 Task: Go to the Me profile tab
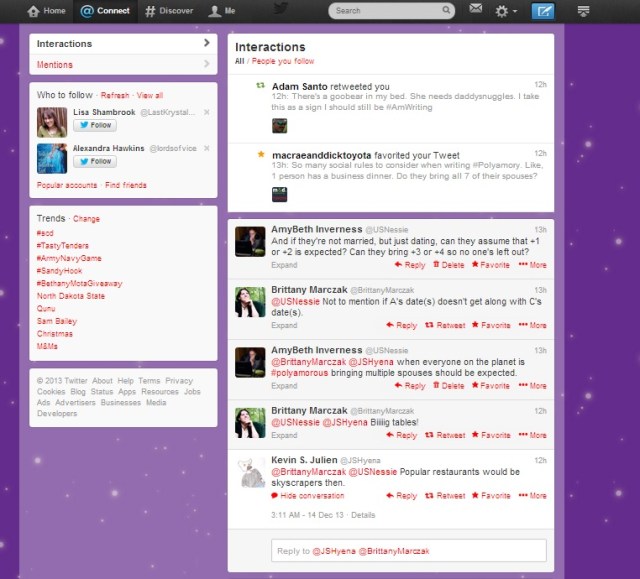point(222,11)
